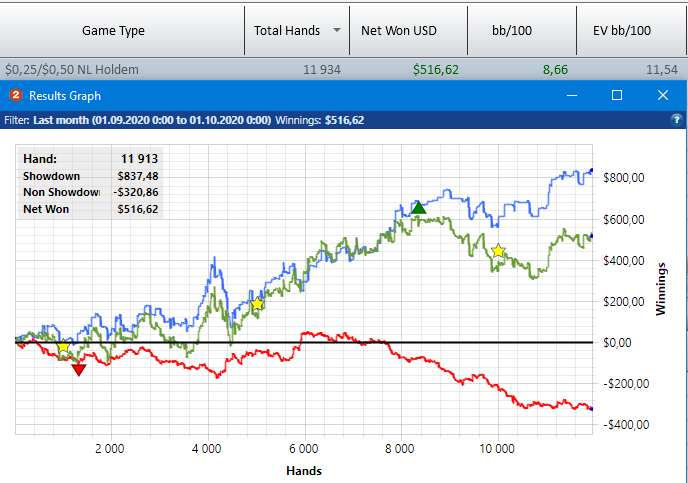Image resolution: width=688 pixels, height=483 pixels.
Task: Click the blue Showdown line end point
Action: pos(591,171)
